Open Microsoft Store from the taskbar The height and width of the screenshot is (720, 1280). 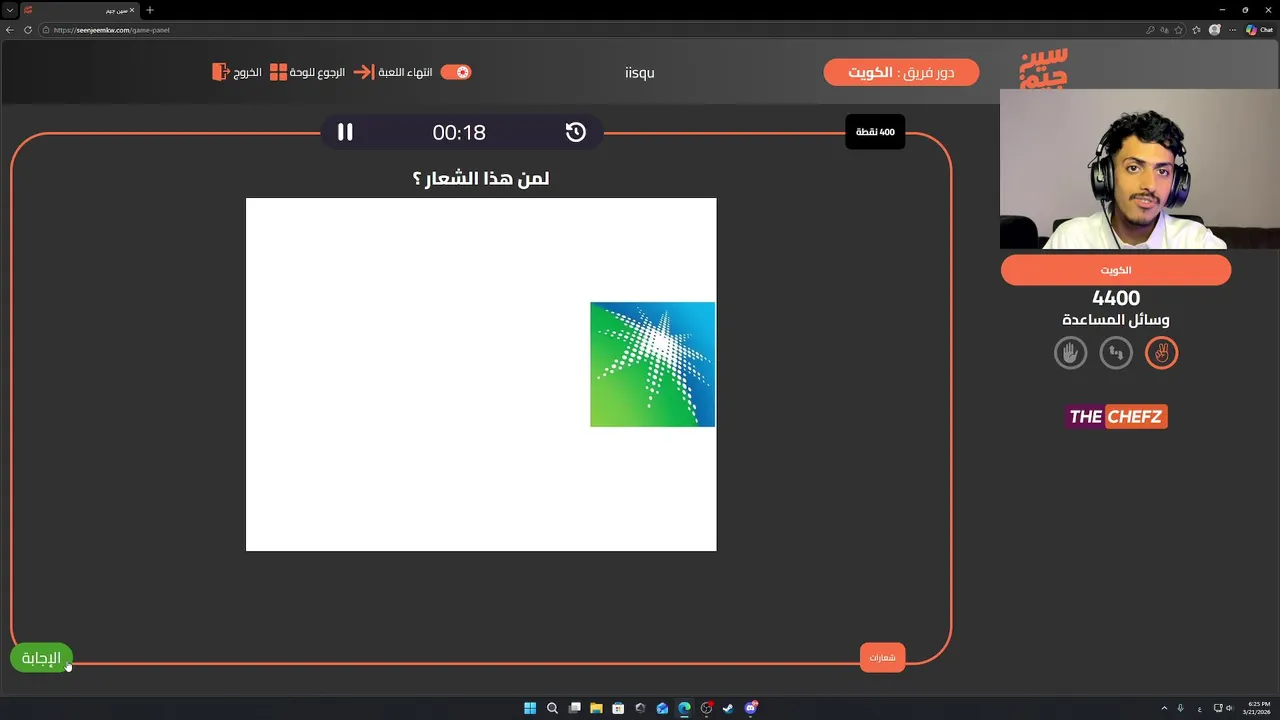click(x=618, y=709)
